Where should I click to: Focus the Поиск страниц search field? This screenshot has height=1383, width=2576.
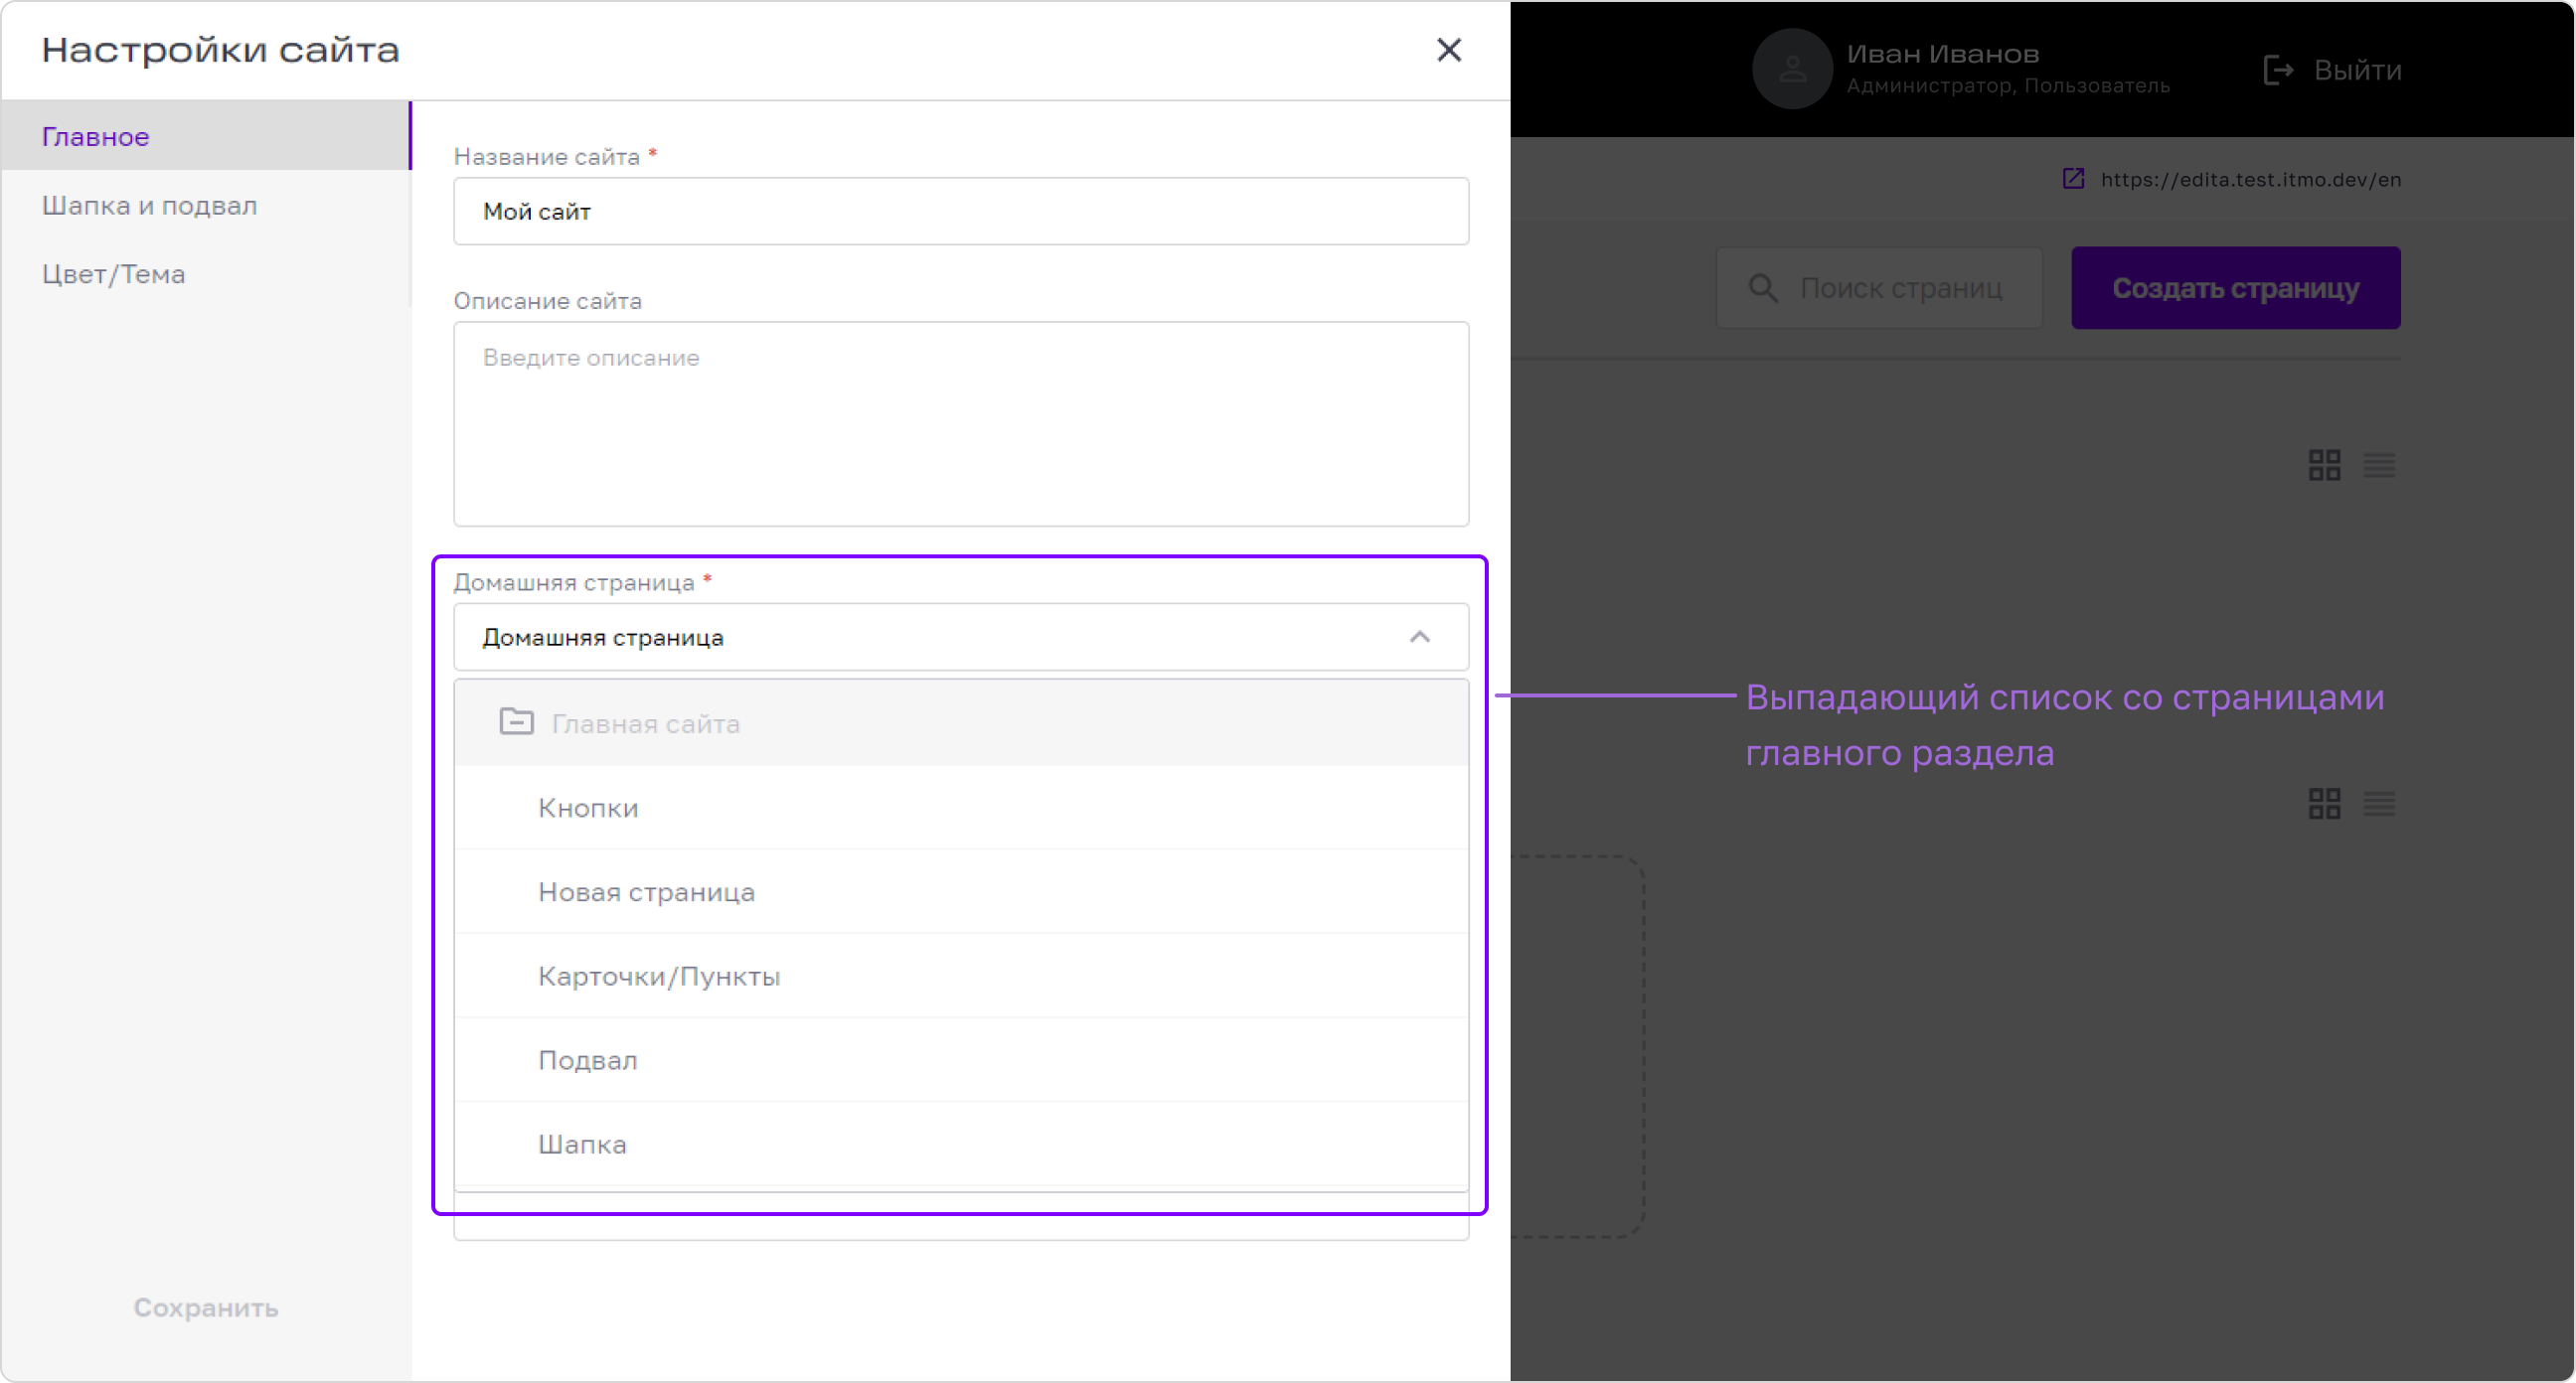coord(1879,288)
